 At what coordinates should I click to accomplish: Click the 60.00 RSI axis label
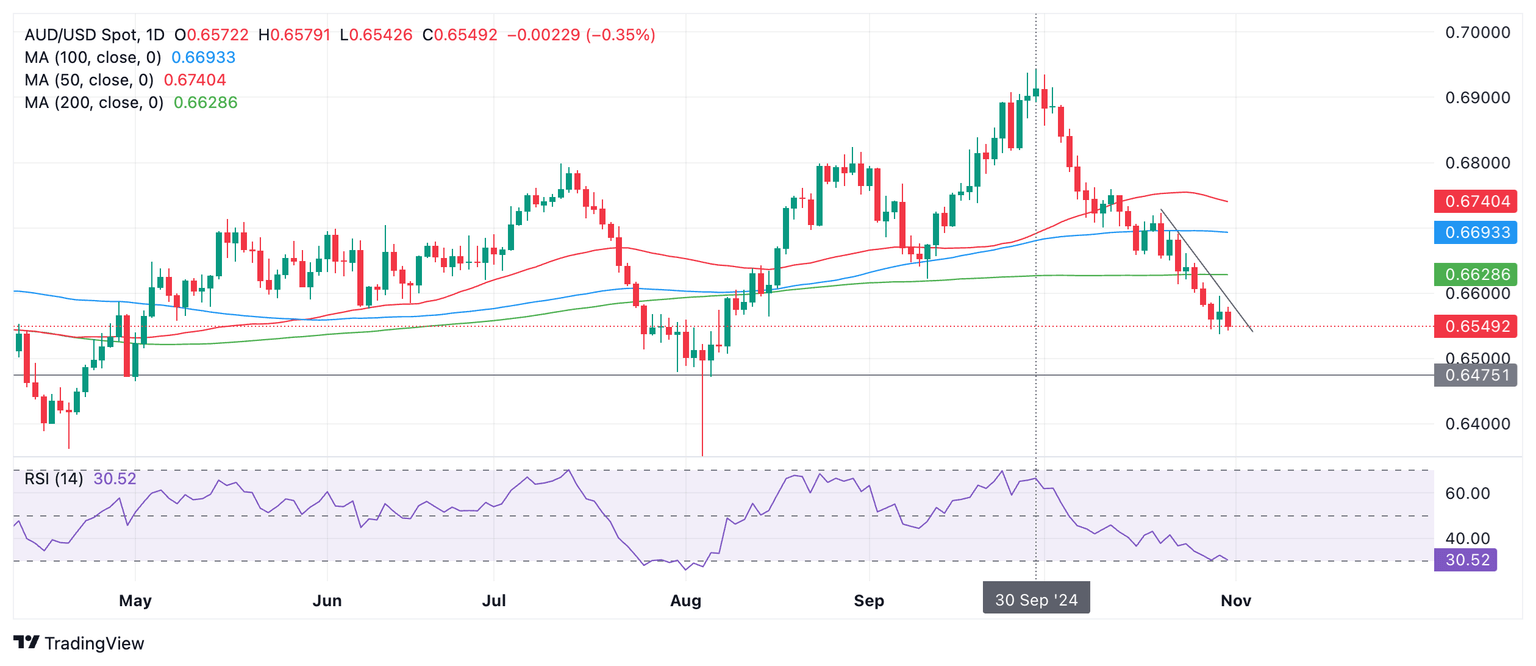(1468, 493)
